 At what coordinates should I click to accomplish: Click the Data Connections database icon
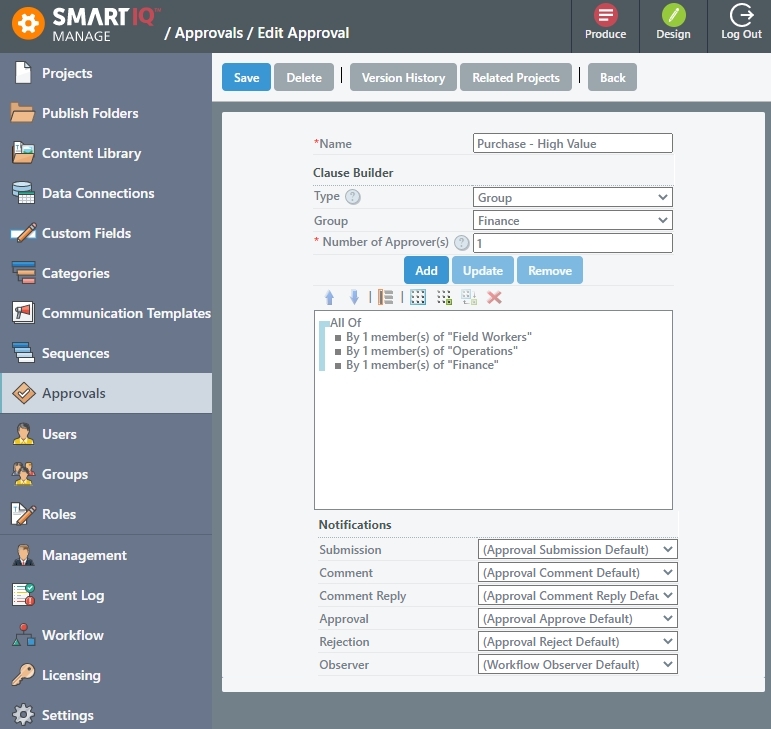[x=23, y=193]
